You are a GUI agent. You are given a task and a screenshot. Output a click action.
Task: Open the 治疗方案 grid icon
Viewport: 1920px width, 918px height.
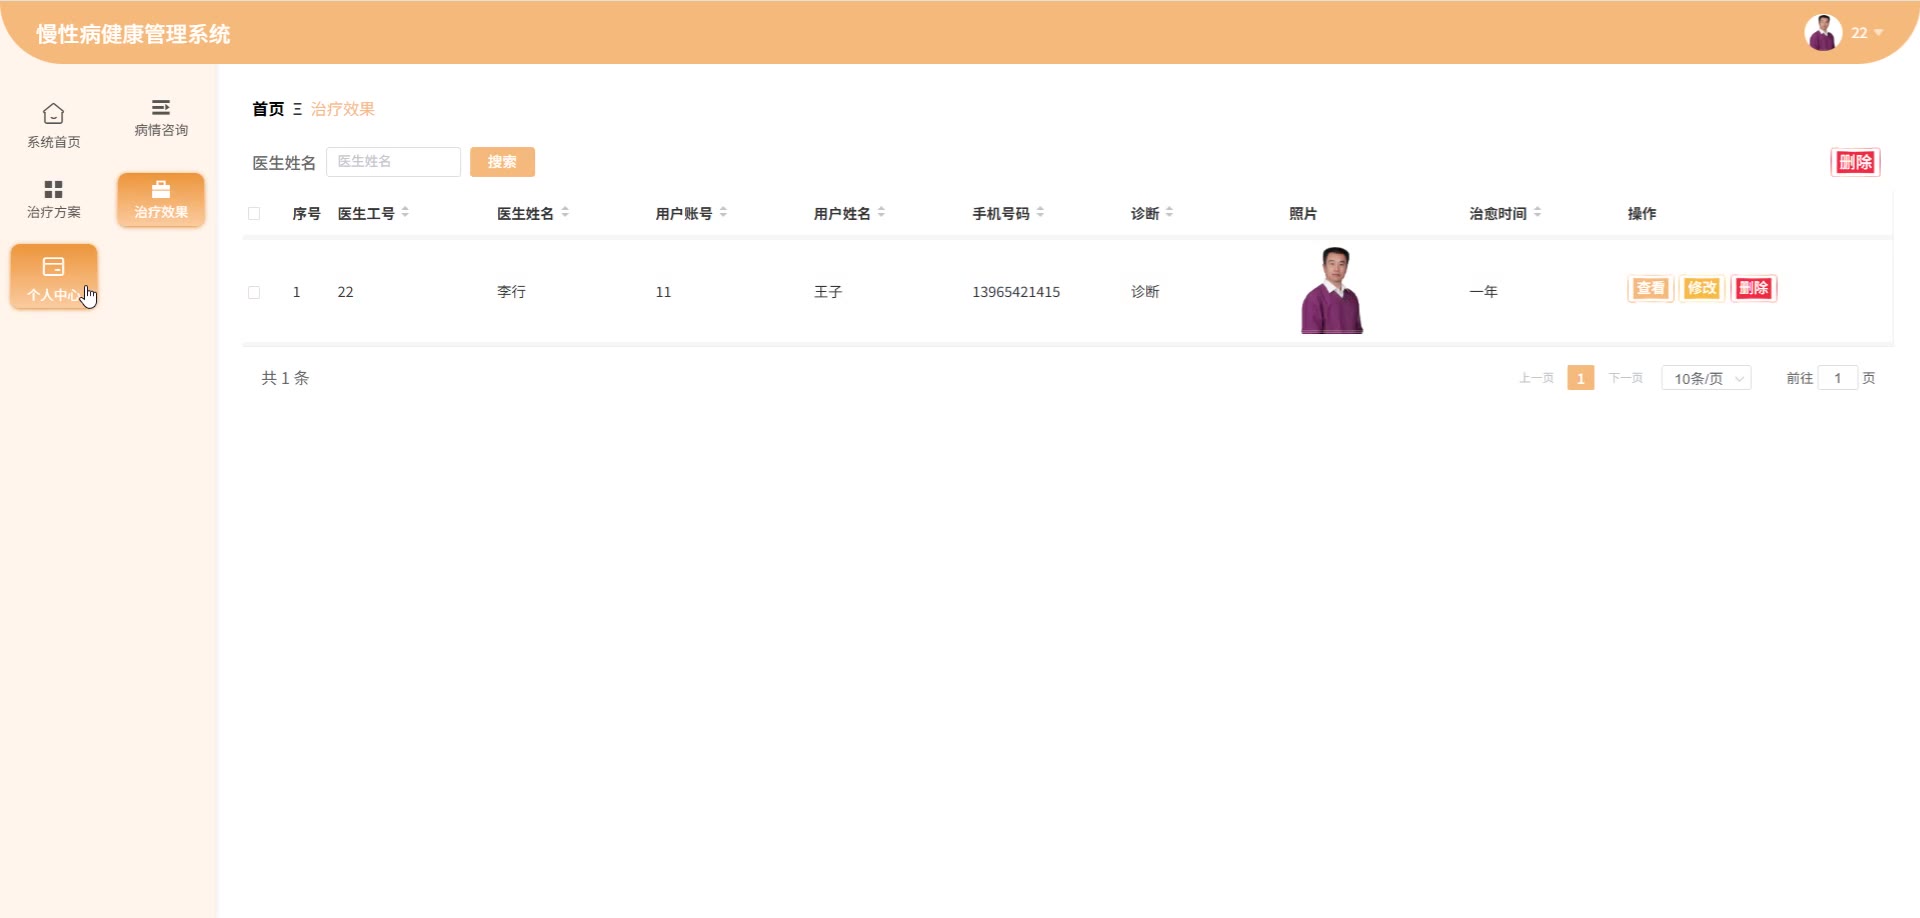pos(54,189)
